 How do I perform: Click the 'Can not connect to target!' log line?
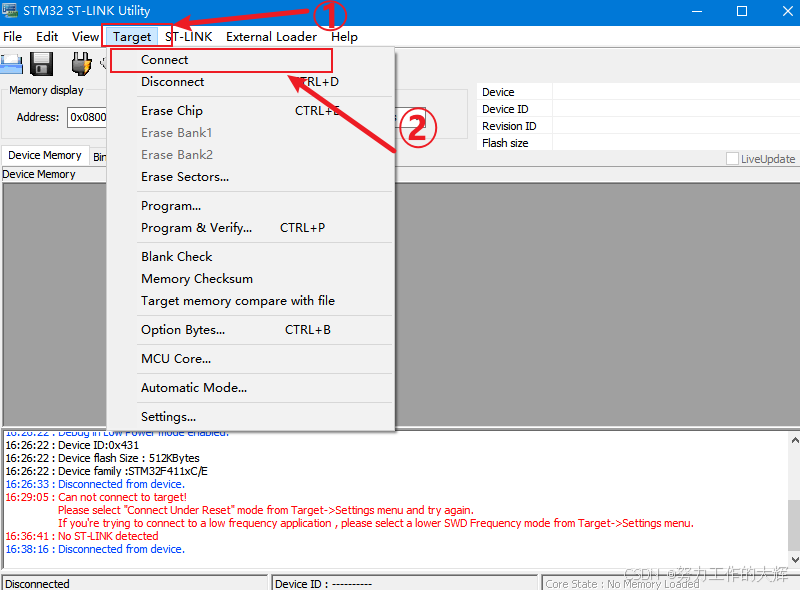pyautogui.click(x=96, y=497)
